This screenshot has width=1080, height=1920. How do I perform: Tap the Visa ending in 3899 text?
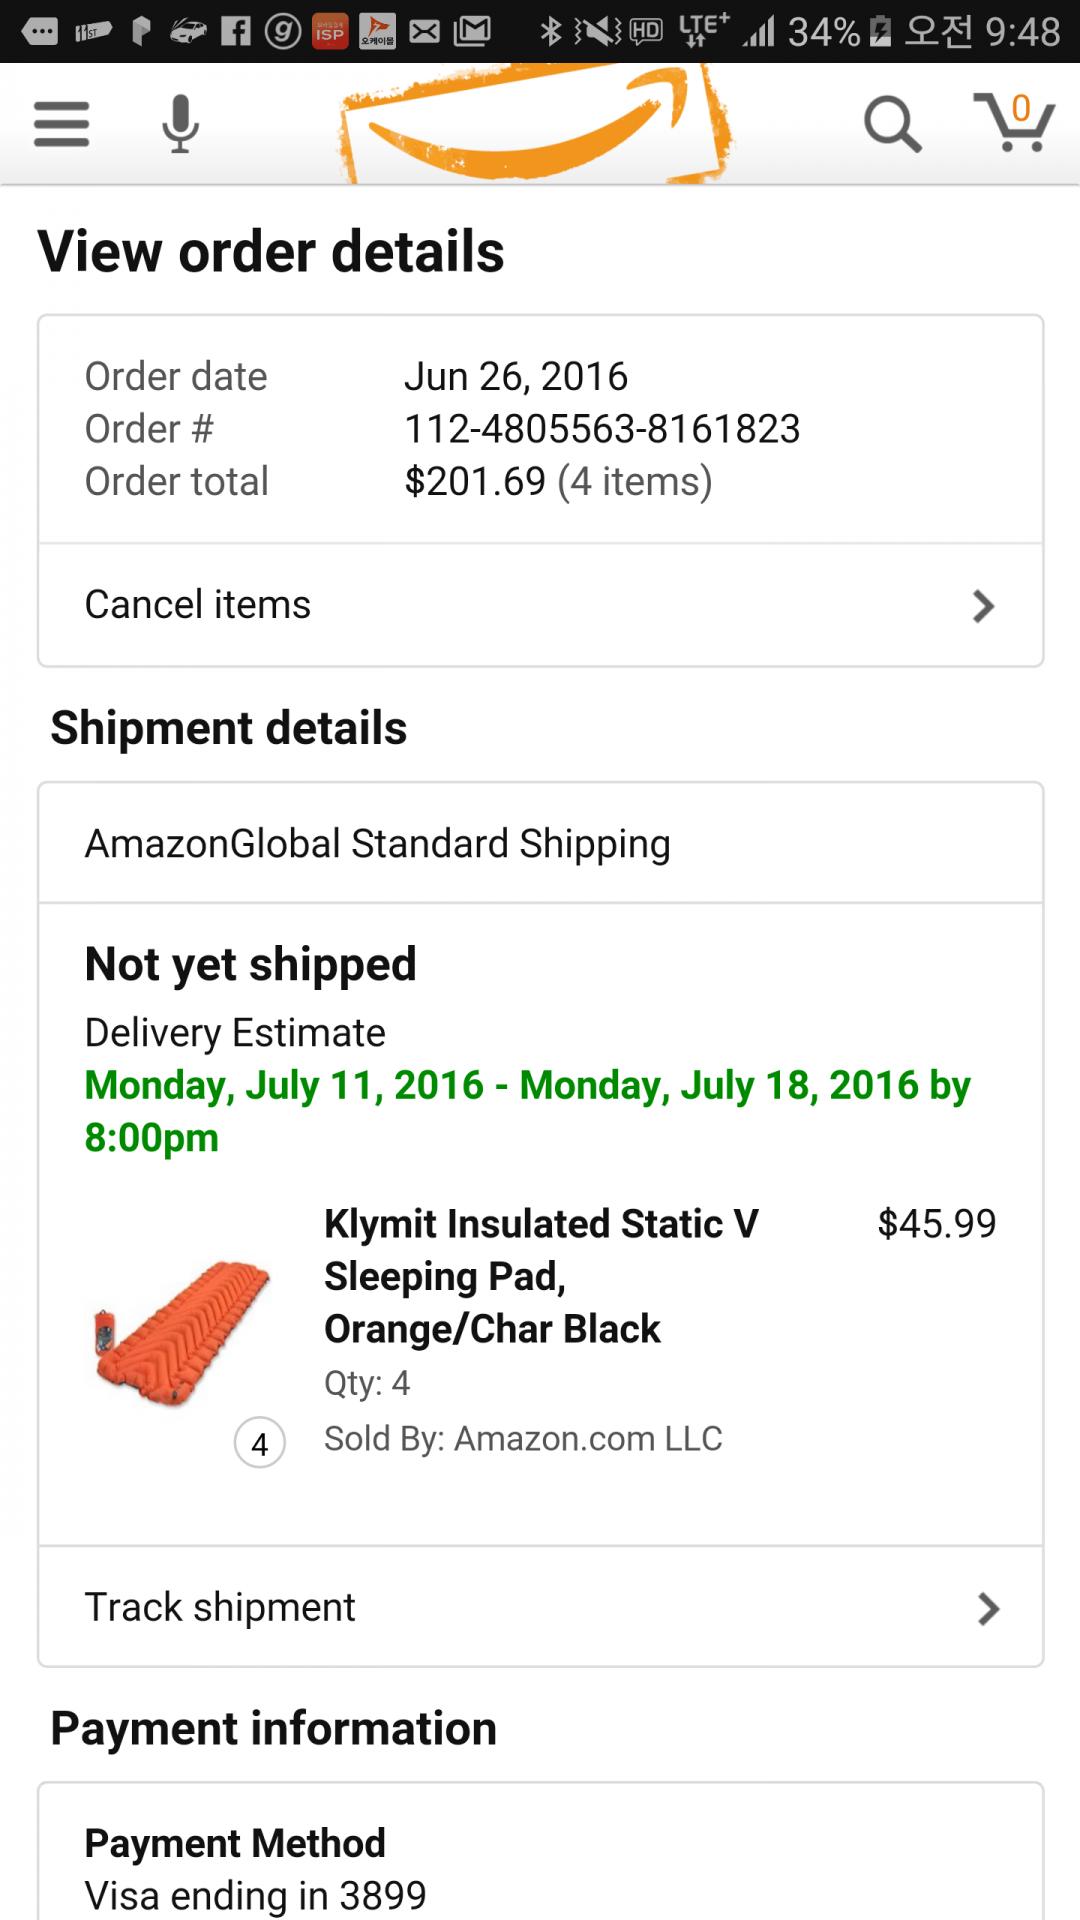pos(256,1895)
